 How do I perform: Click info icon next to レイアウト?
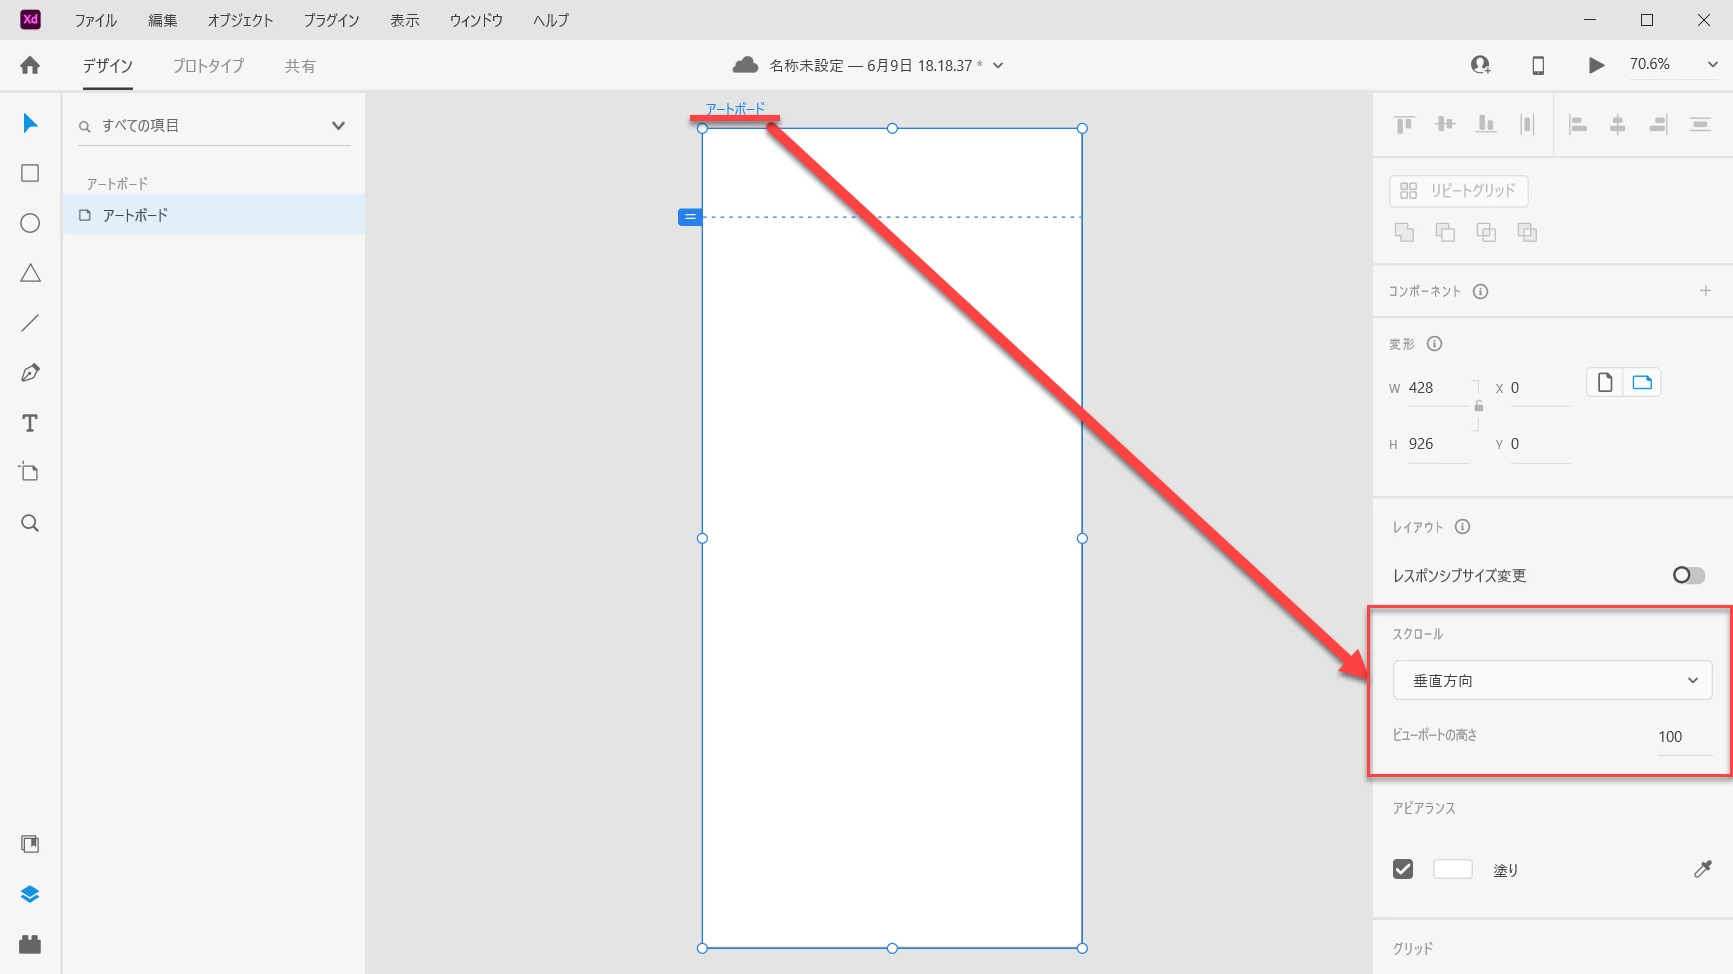(x=1462, y=526)
